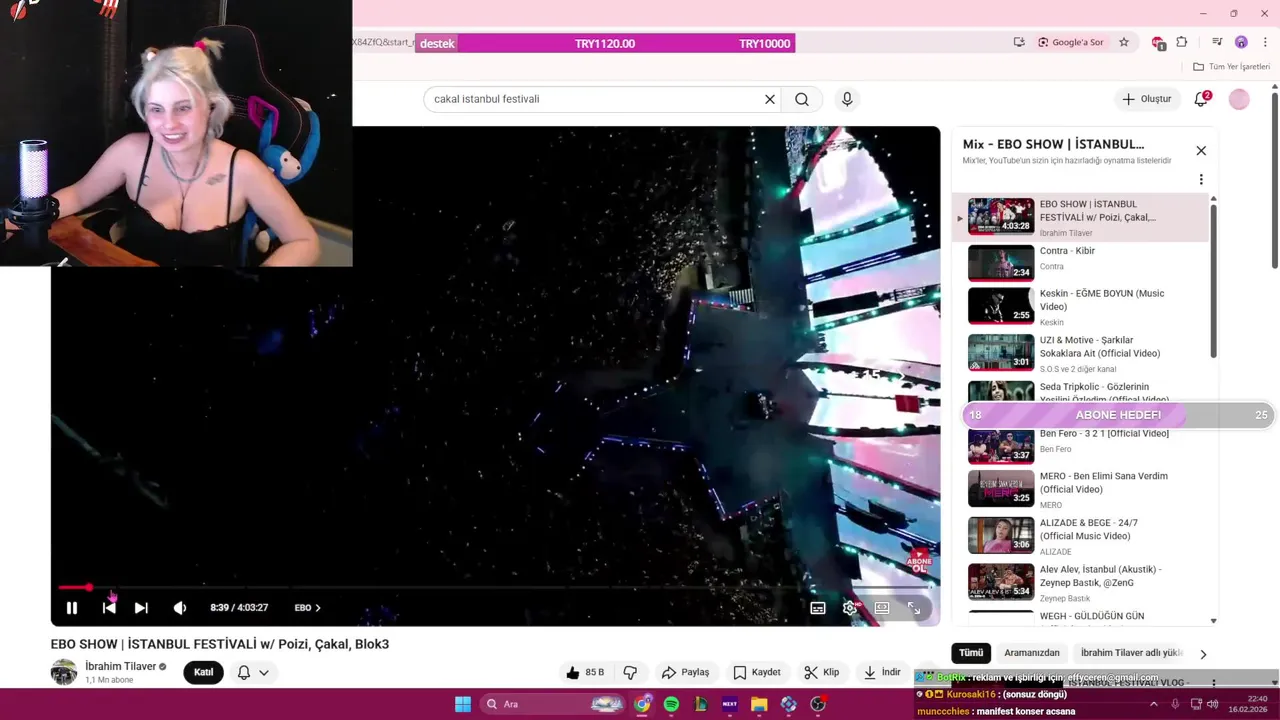Open File Explorer from the taskbar
The image size is (1280, 720).
coord(759,704)
